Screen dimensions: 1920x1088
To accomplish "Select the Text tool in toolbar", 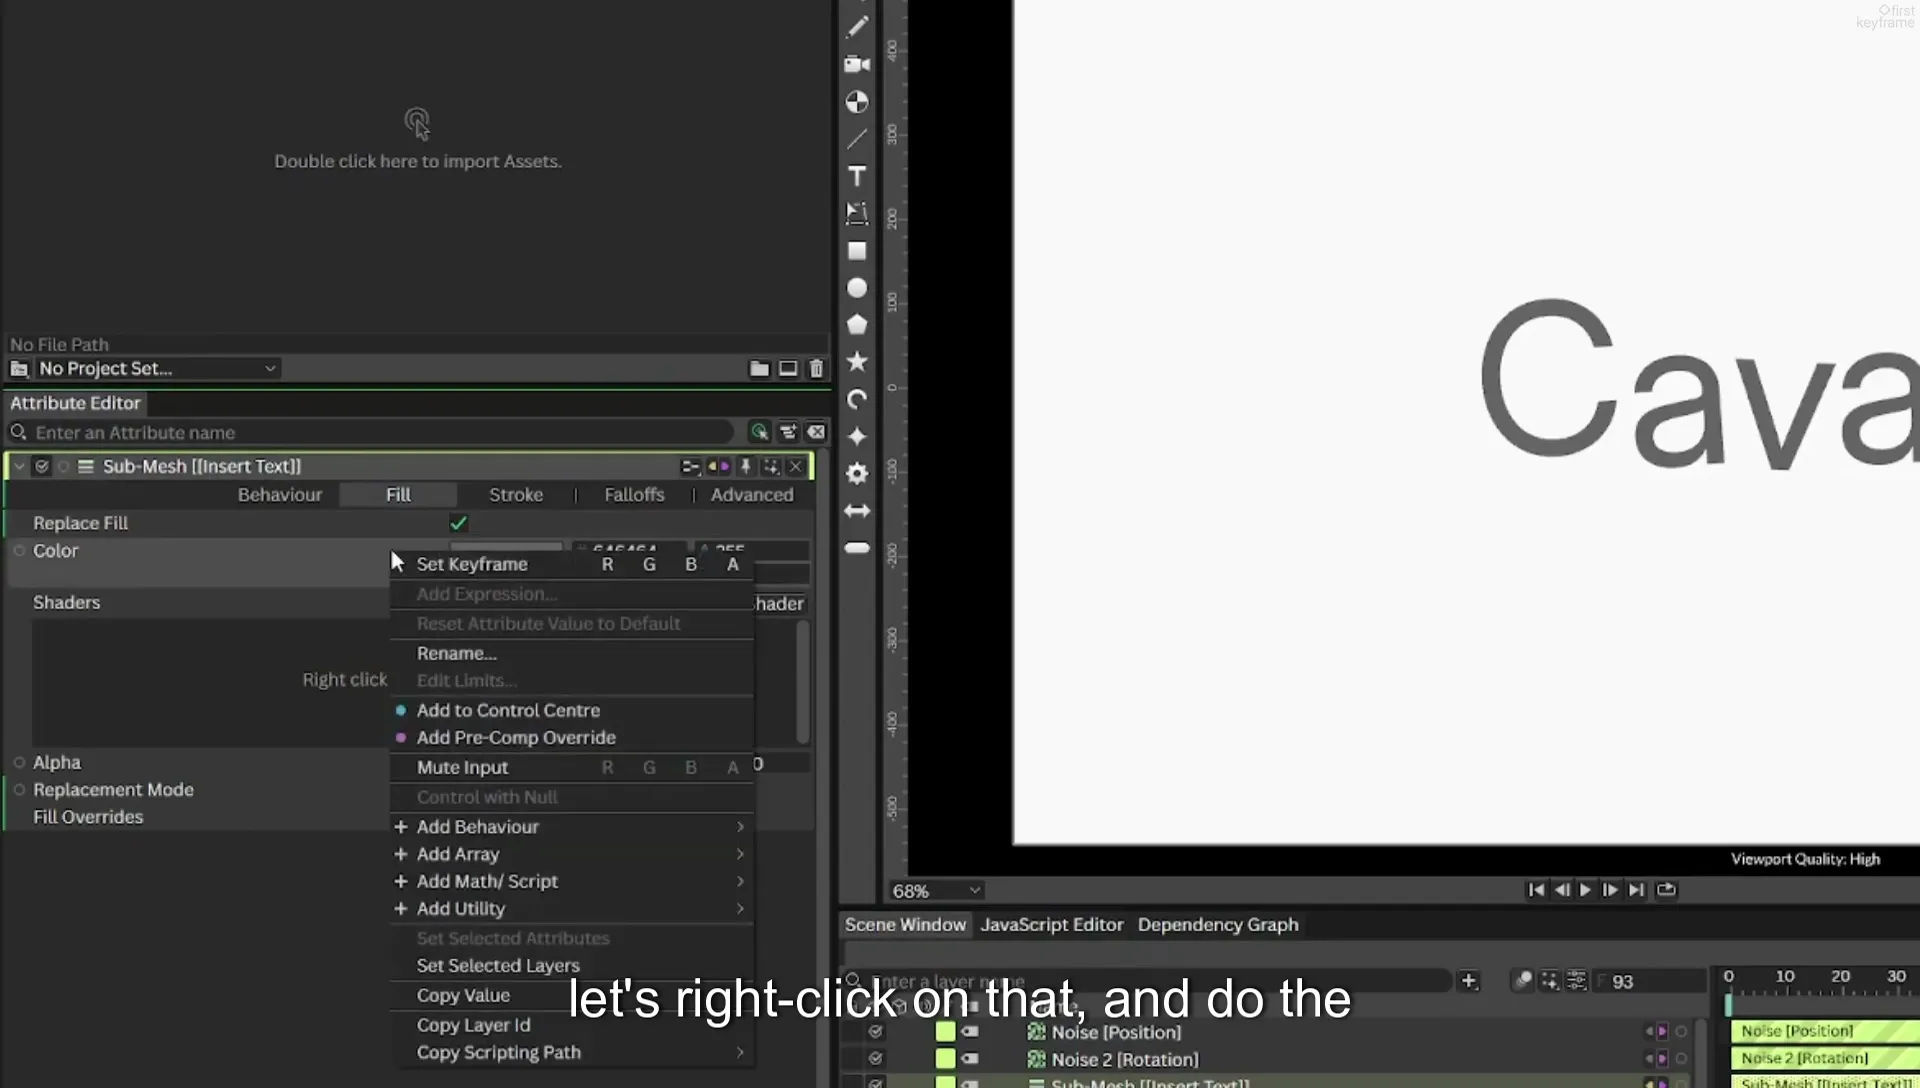I will click(x=857, y=177).
